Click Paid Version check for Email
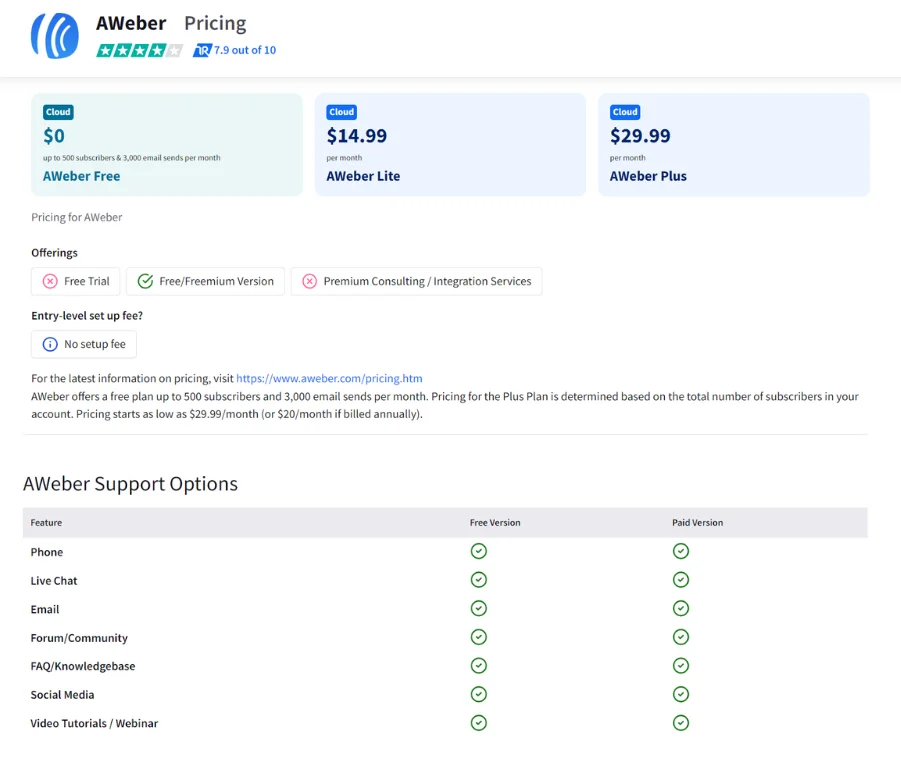901x768 pixels. click(x=681, y=608)
